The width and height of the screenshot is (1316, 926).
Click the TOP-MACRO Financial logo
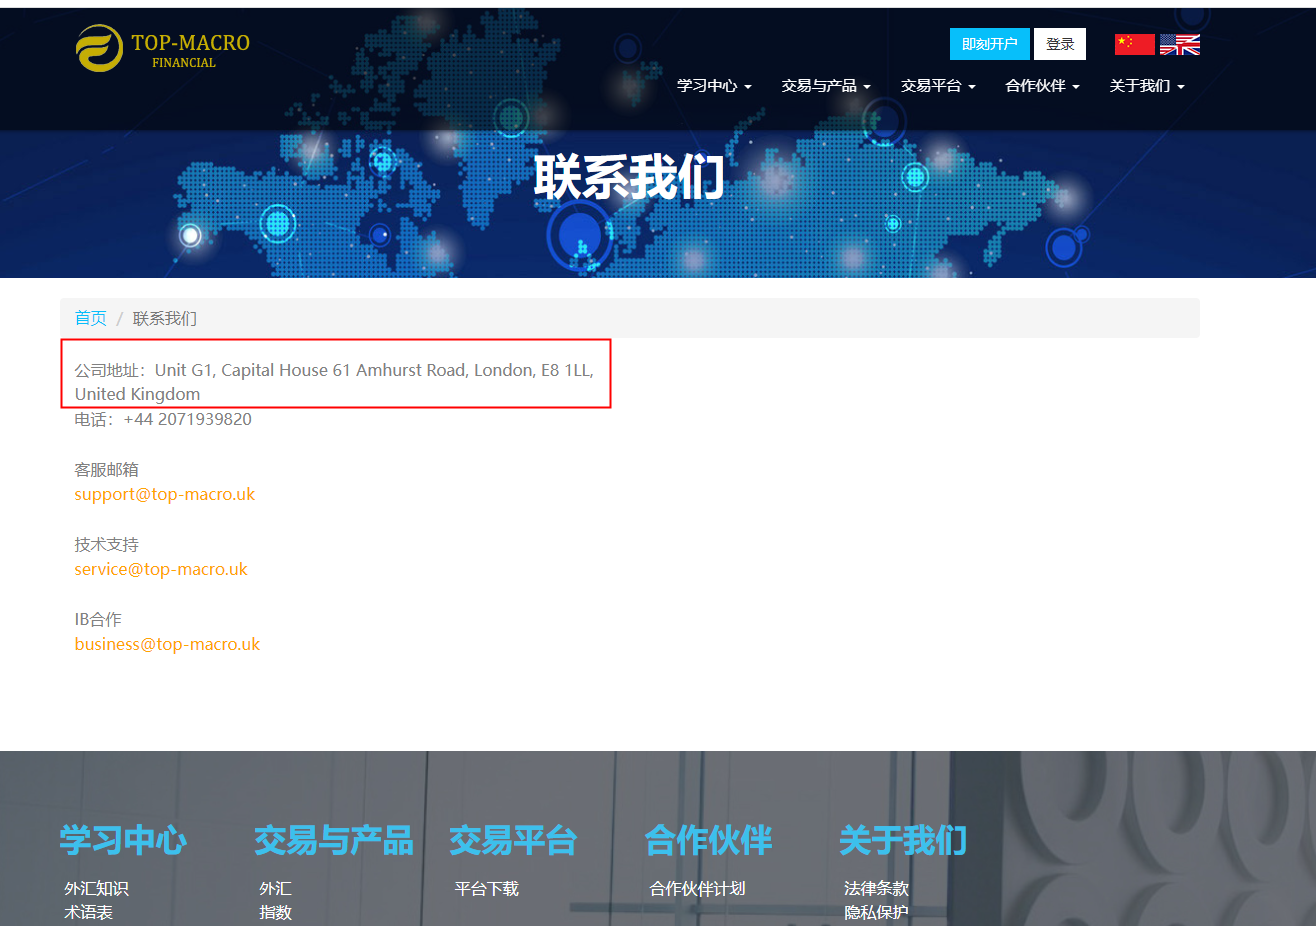pyautogui.click(x=163, y=48)
